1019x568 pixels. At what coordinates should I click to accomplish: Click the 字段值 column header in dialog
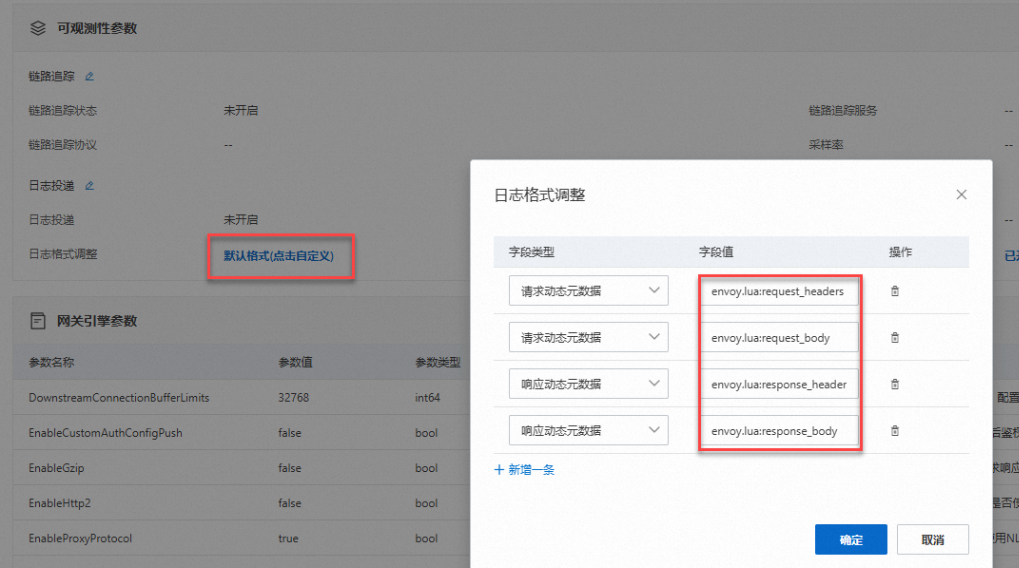(x=716, y=252)
